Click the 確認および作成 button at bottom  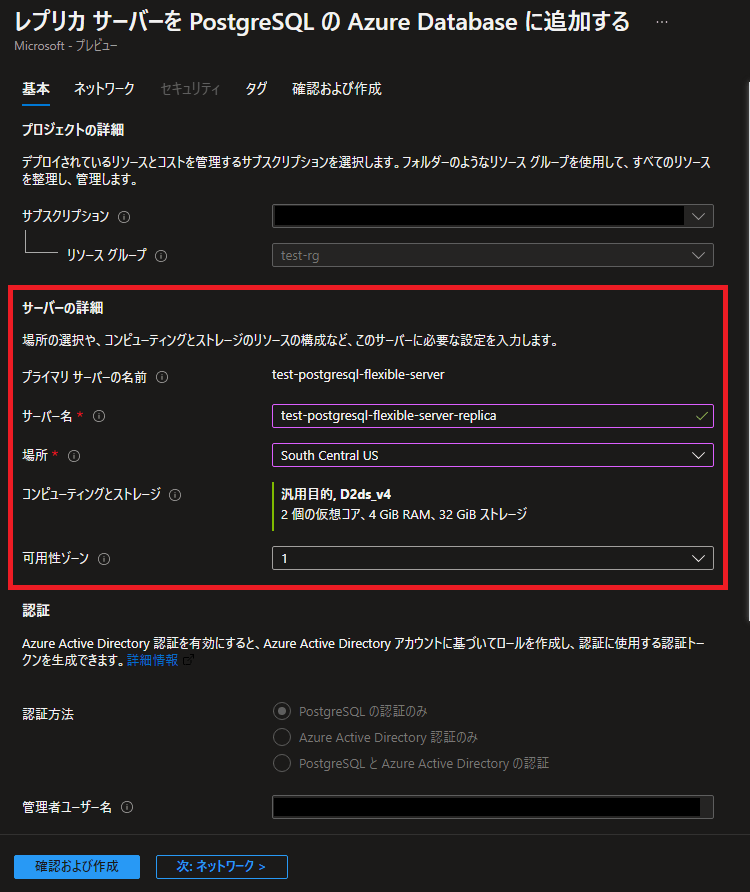pyautogui.click(x=77, y=866)
